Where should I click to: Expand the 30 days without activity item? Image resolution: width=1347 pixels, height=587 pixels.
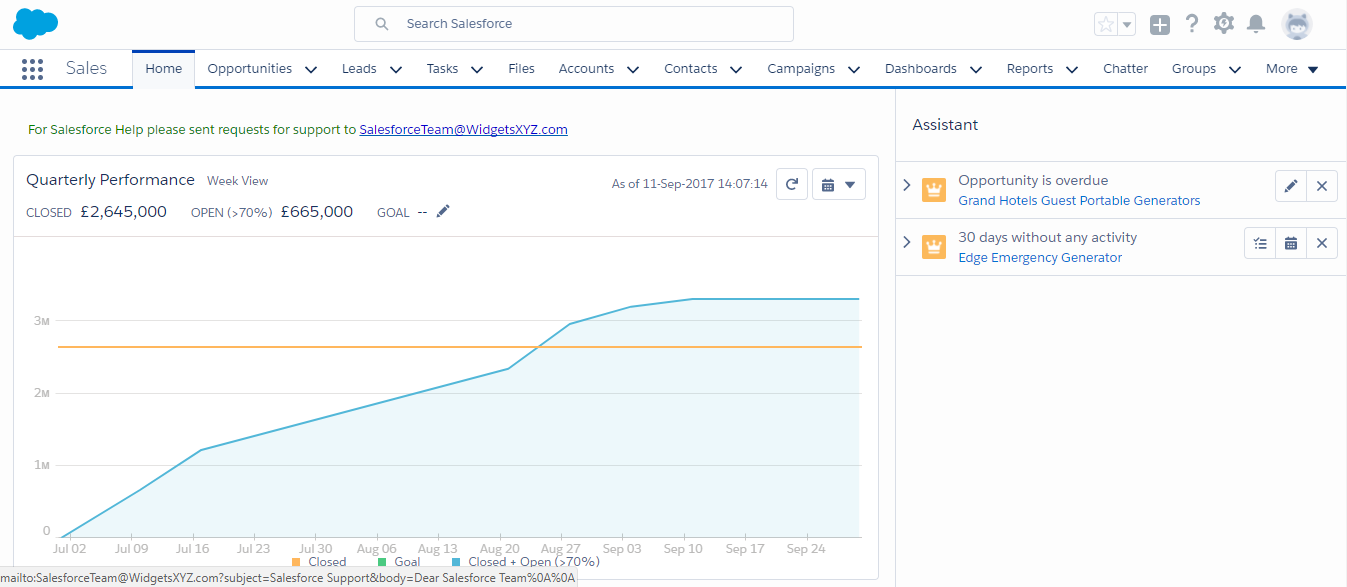click(x=907, y=242)
